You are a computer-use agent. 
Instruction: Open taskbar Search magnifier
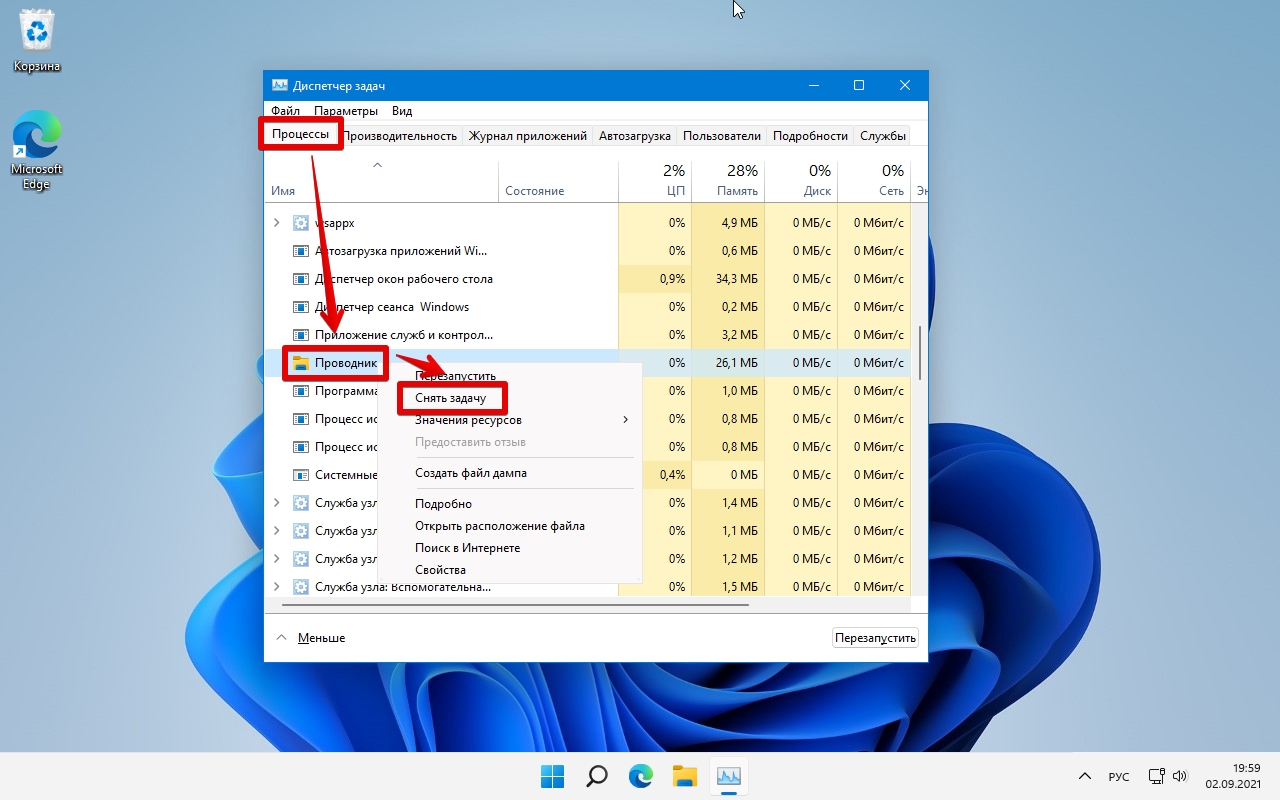pyautogui.click(x=596, y=776)
